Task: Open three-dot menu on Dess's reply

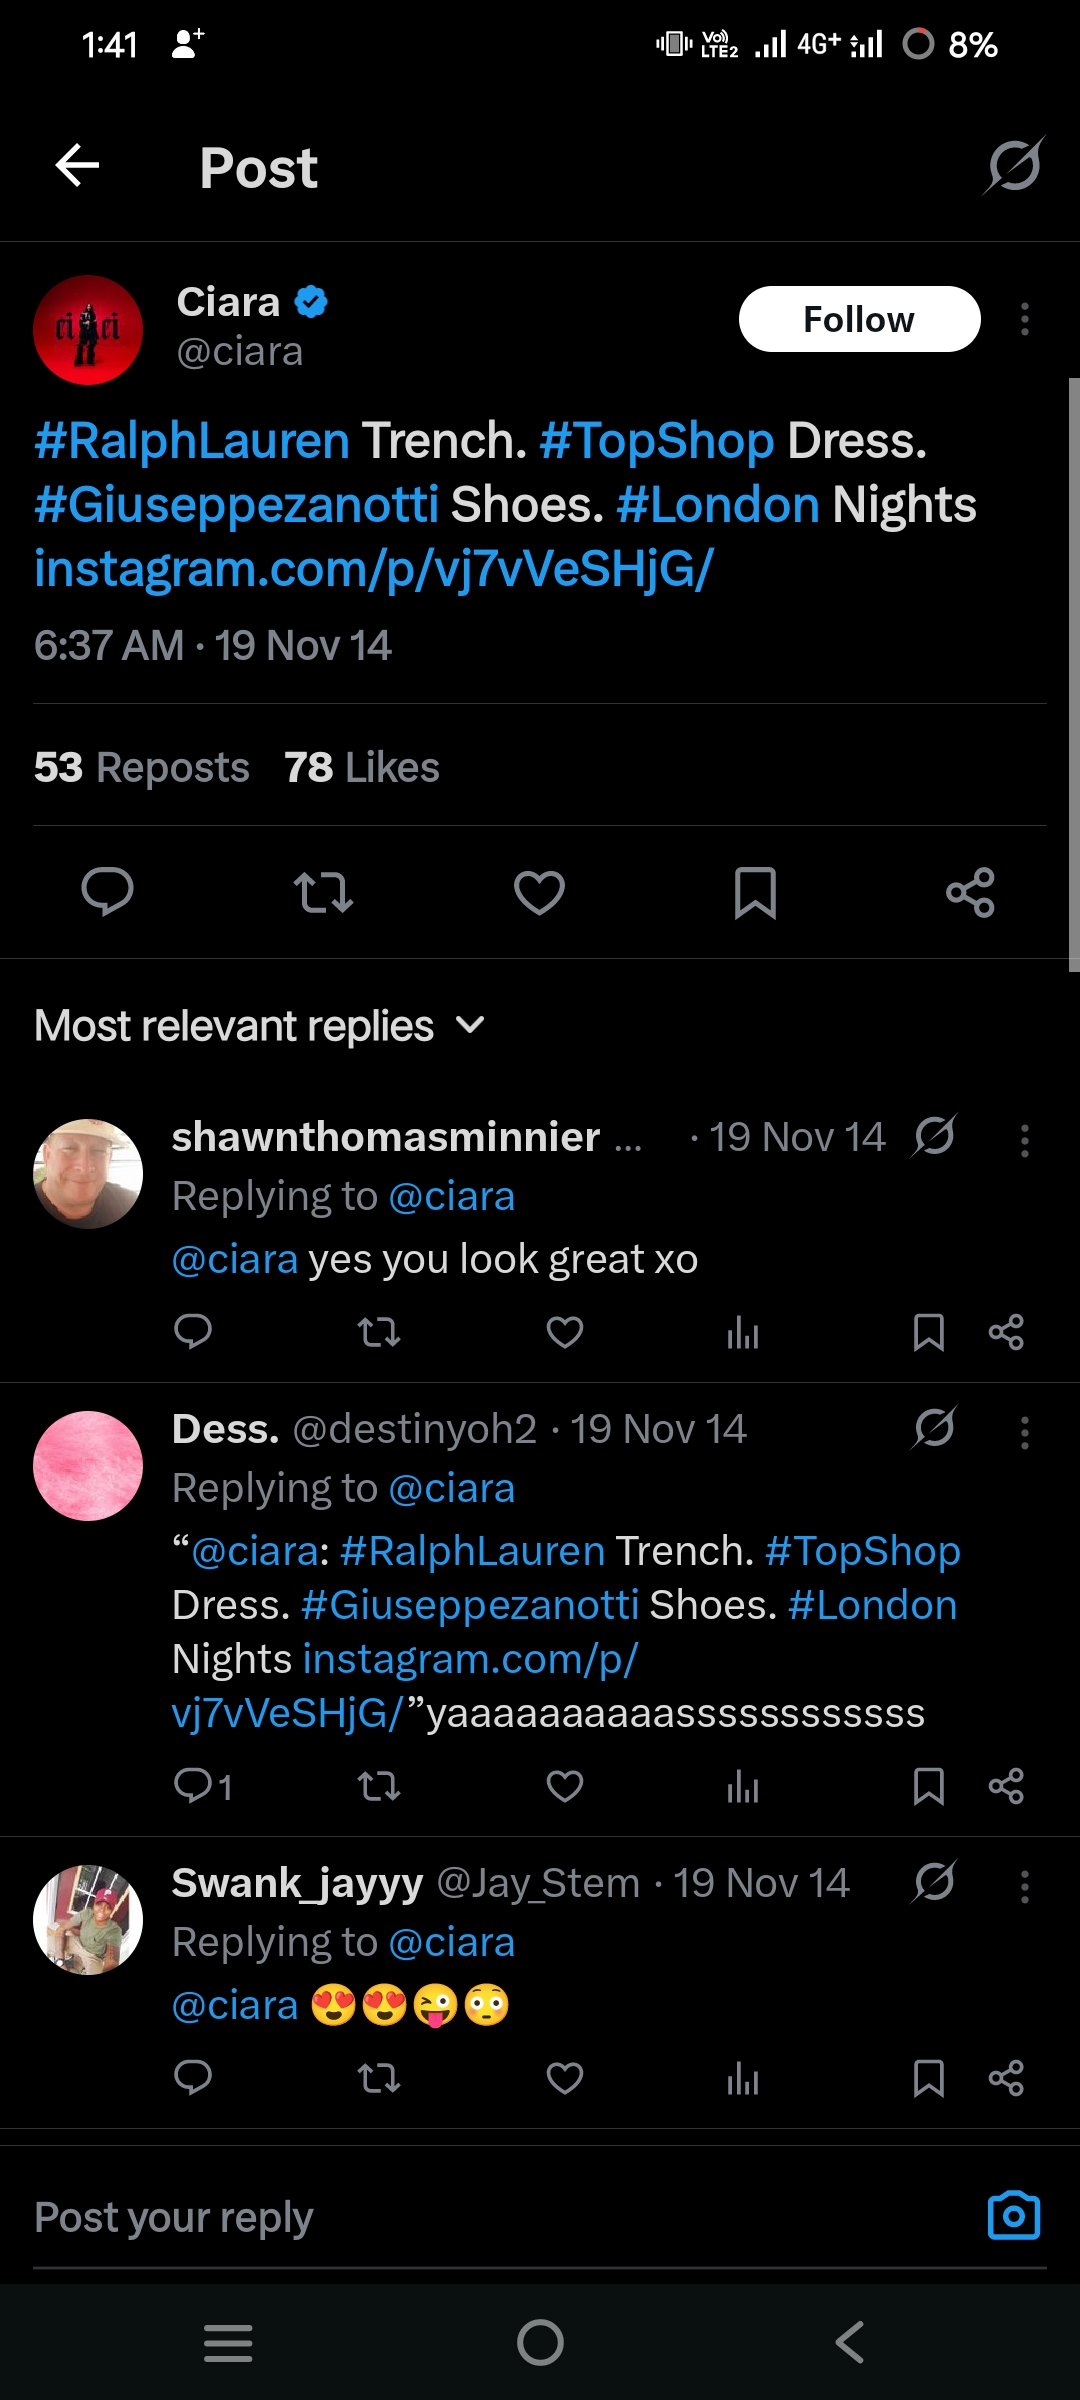Action: point(1024,1432)
